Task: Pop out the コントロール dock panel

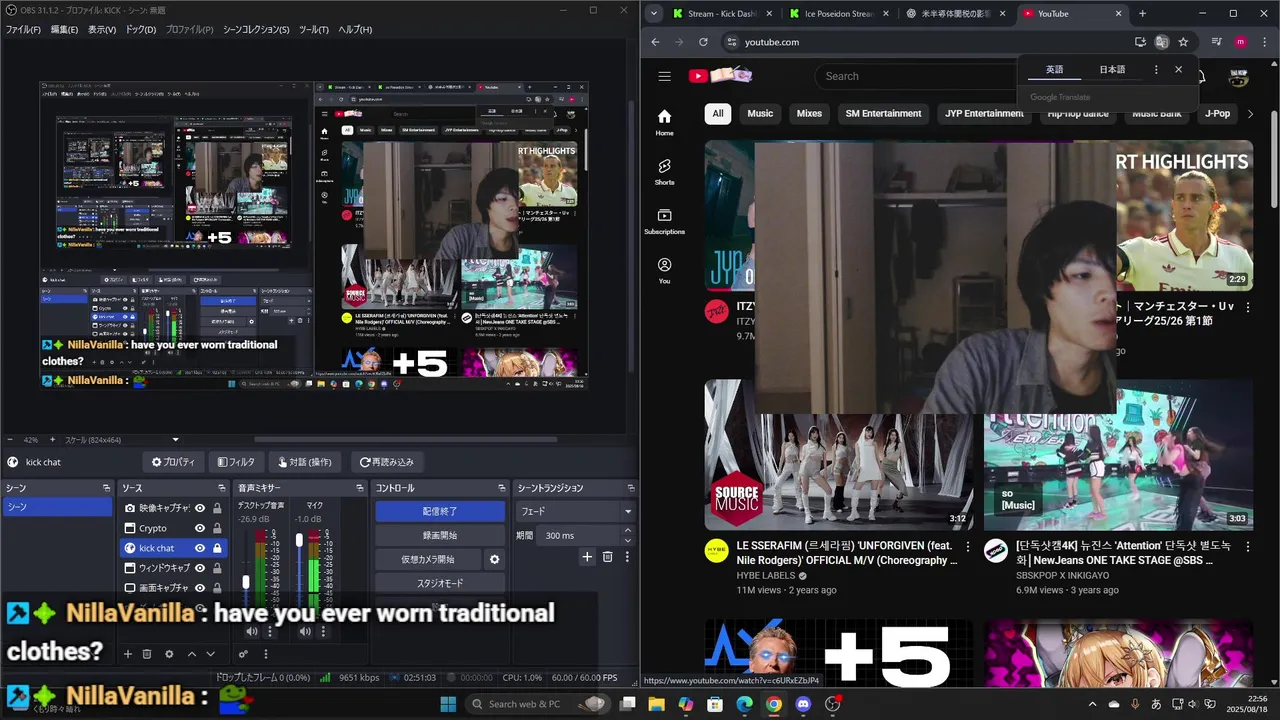Action: (x=500, y=488)
